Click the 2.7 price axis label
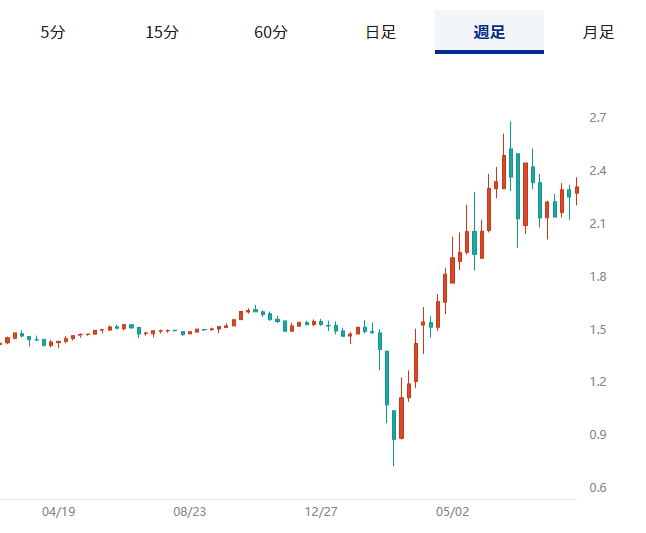This screenshot has height=533, width=646. (x=597, y=118)
